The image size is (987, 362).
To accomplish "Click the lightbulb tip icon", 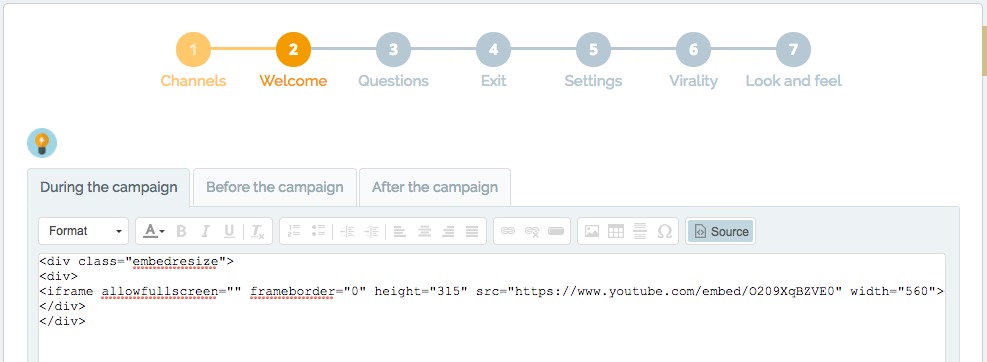I will [x=42, y=143].
